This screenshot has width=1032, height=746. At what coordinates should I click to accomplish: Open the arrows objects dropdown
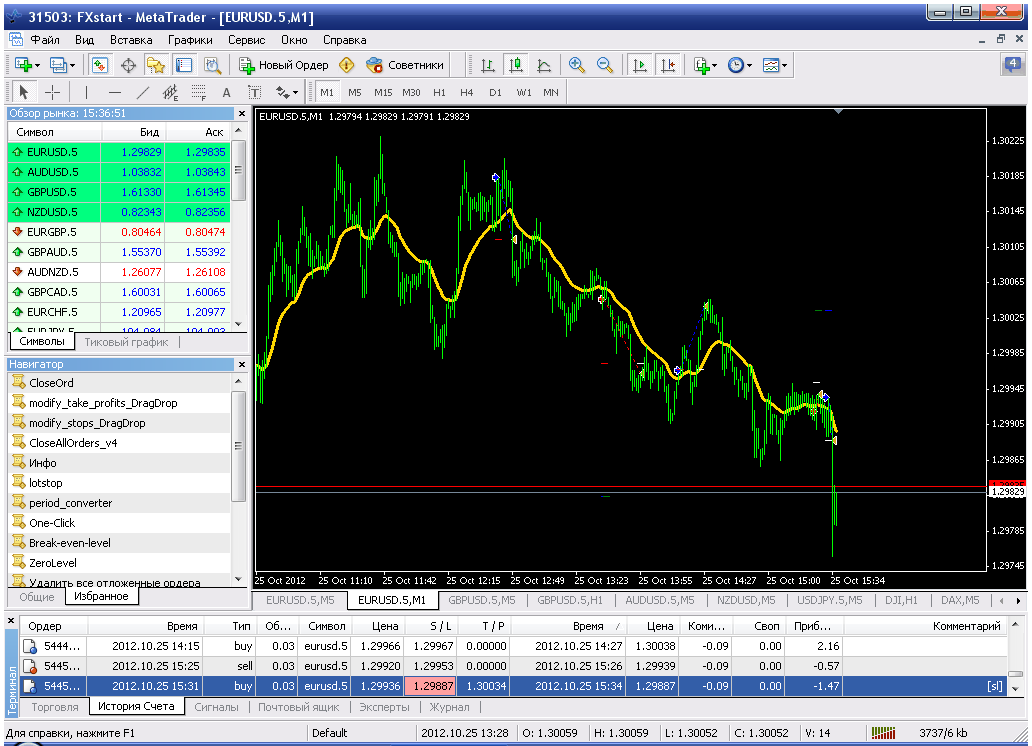point(286,93)
